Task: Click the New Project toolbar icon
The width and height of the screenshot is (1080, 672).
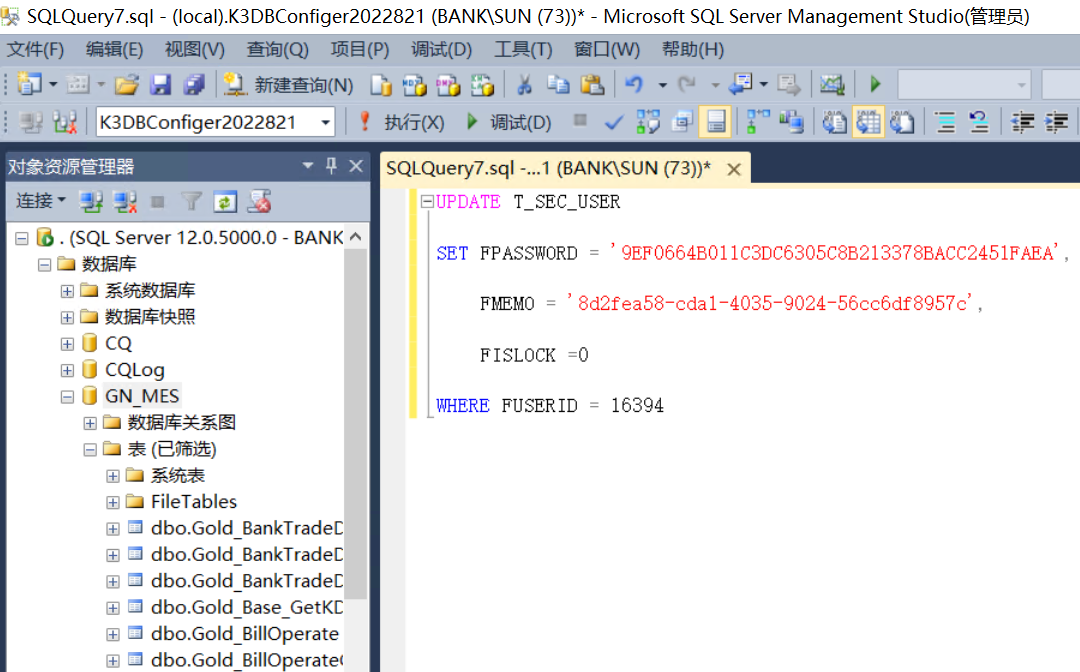Action: (x=29, y=84)
